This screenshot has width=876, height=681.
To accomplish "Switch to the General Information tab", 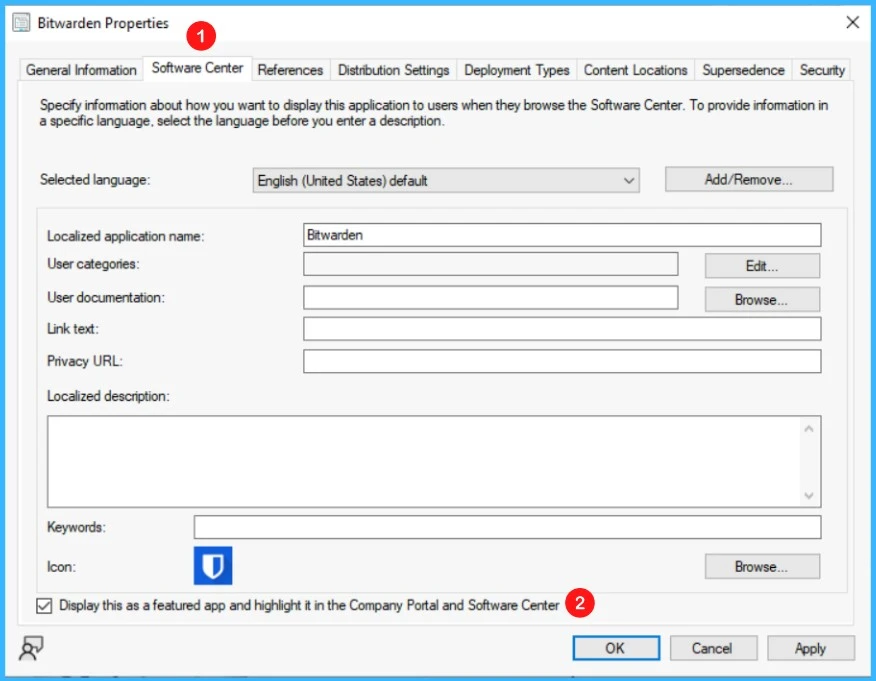I will click(x=81, y=70).
